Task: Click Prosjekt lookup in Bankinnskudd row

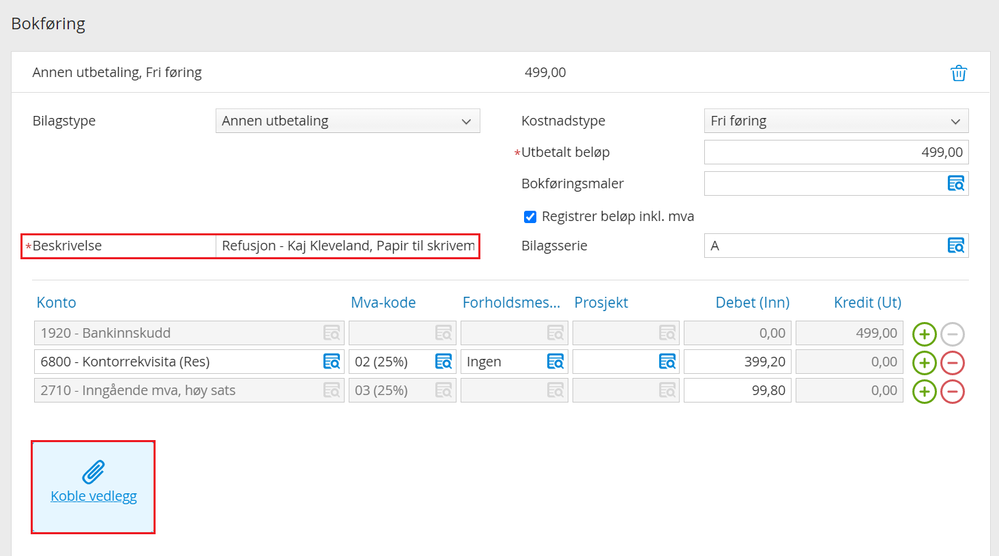Action: (x=667, y=333)
